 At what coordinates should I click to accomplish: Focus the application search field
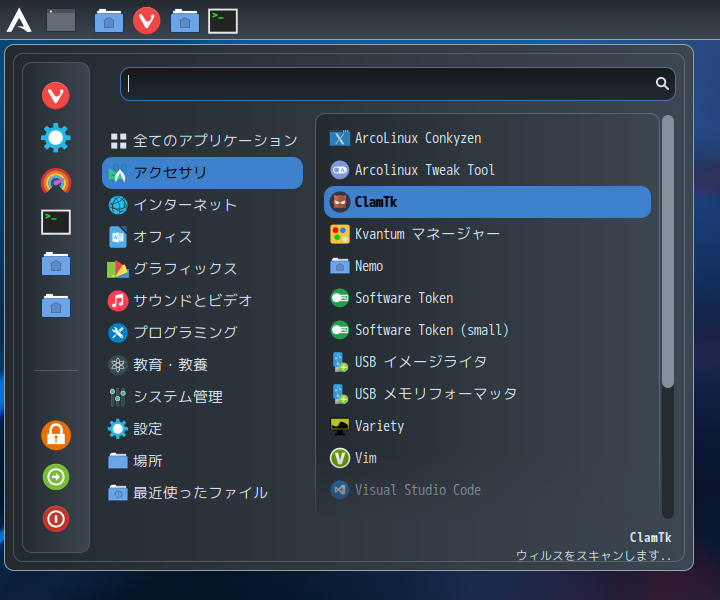(398, 84)
